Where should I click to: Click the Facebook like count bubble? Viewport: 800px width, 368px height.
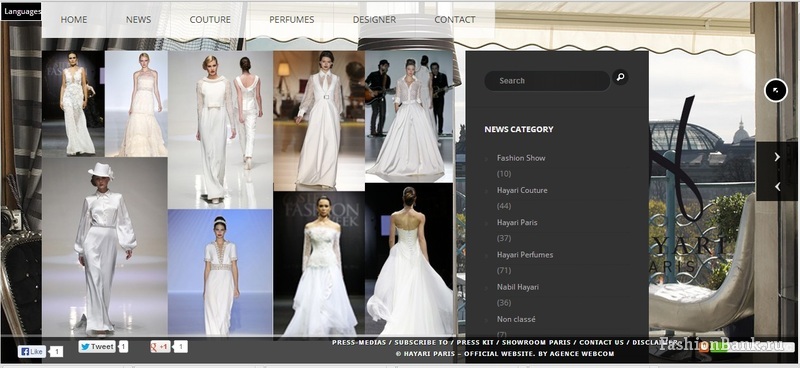pyautogui.click(x=57, y=352)
